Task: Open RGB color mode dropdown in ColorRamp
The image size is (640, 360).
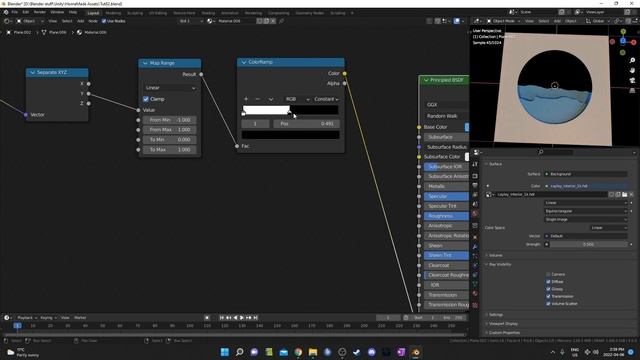Action: (x=297, y=99)
